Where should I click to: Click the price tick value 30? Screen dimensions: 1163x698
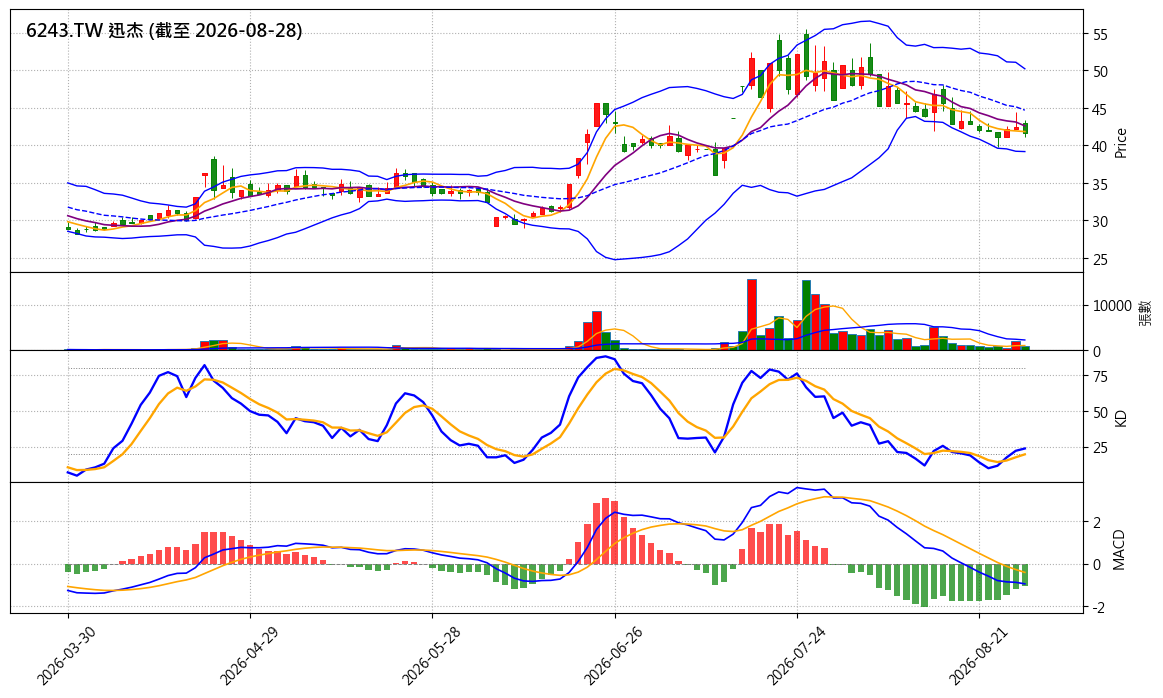pyautogui.click(x=1100, y=222)
